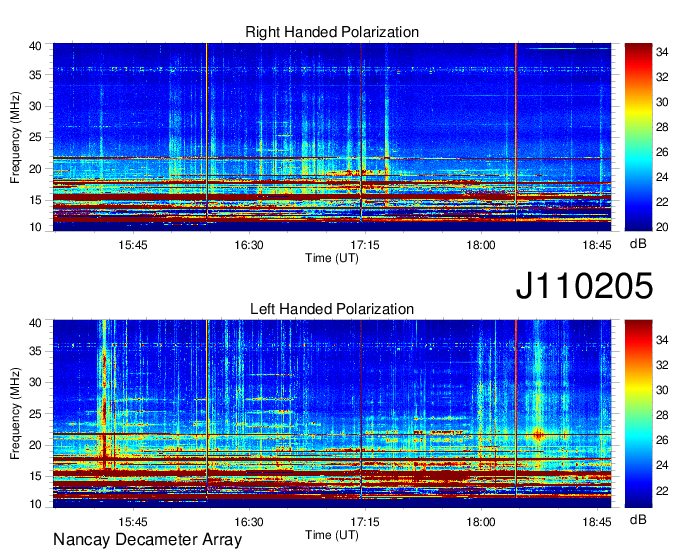Click 'Frequency (MHz)' axis label of Right Handed plot

tap(15, 137)
